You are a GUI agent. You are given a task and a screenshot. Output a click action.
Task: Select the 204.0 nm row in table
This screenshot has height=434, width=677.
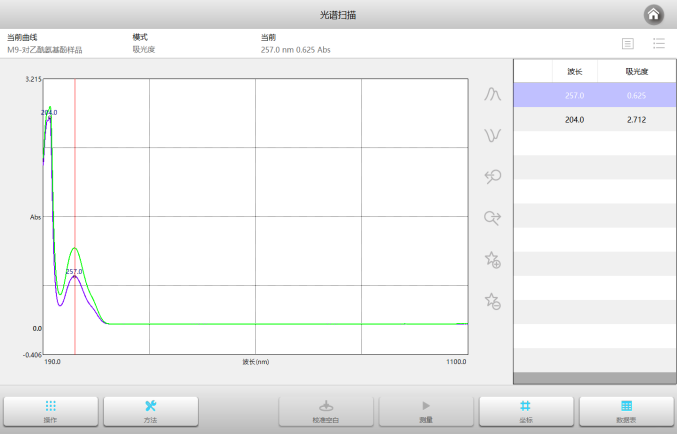point(595,119)
